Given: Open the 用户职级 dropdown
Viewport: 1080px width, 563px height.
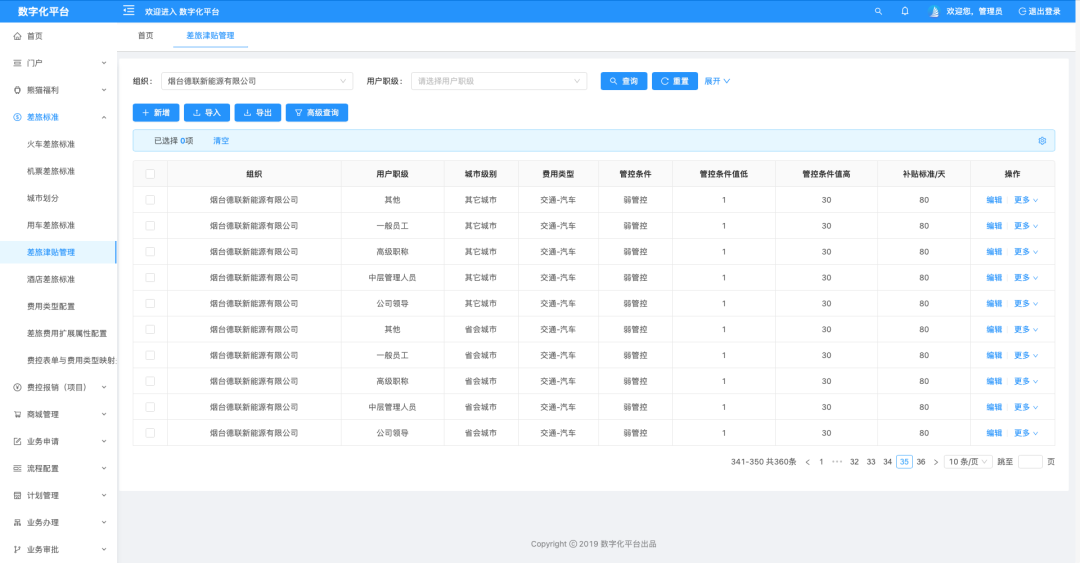Looking at the screenshot, I should 499,81.
